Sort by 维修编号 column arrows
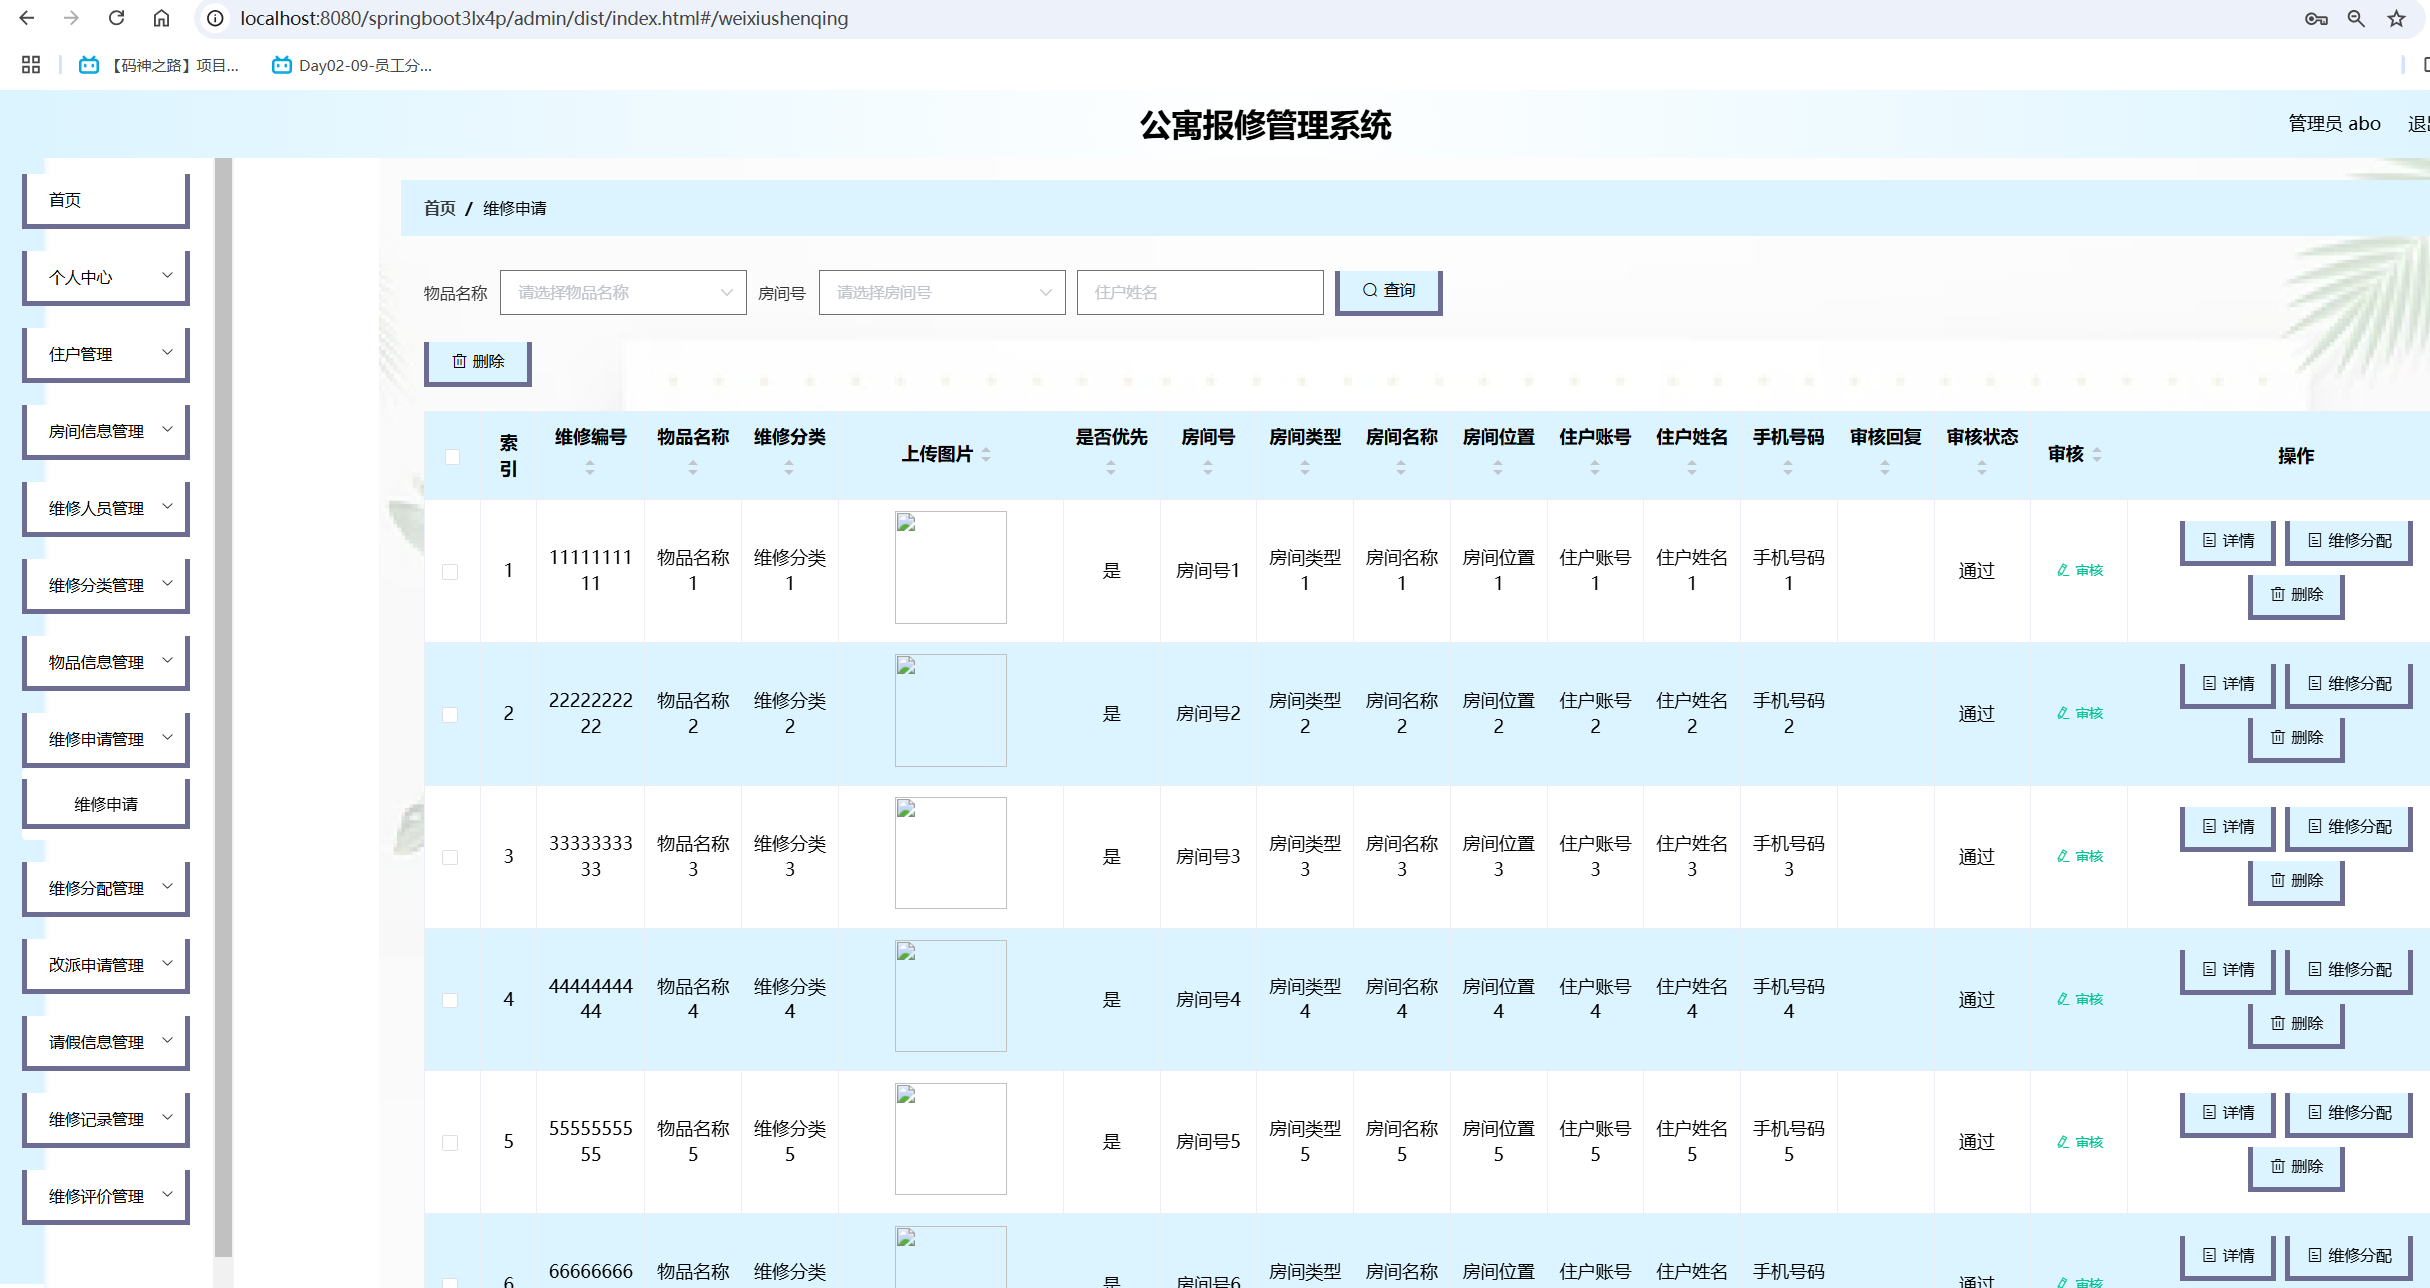Viewport: 2430px width, 1288px height. click(590, 467)
